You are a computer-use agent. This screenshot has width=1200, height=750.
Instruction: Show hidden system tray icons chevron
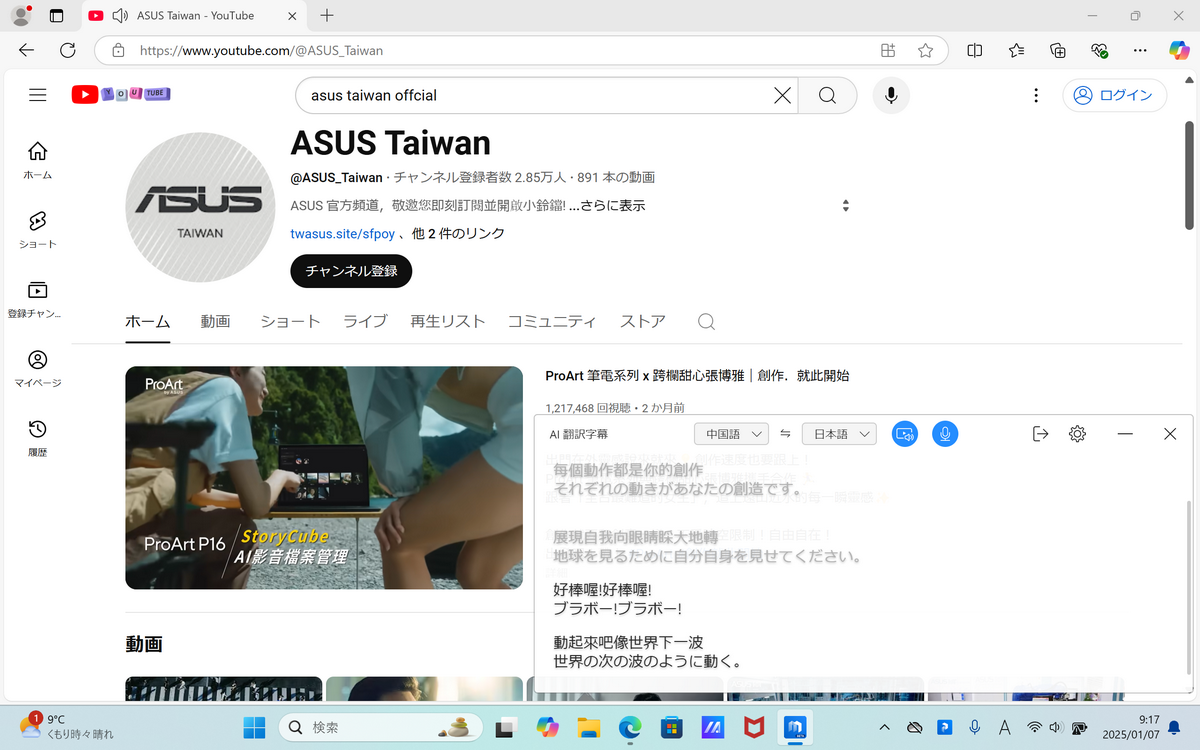[x=884, y=727]
